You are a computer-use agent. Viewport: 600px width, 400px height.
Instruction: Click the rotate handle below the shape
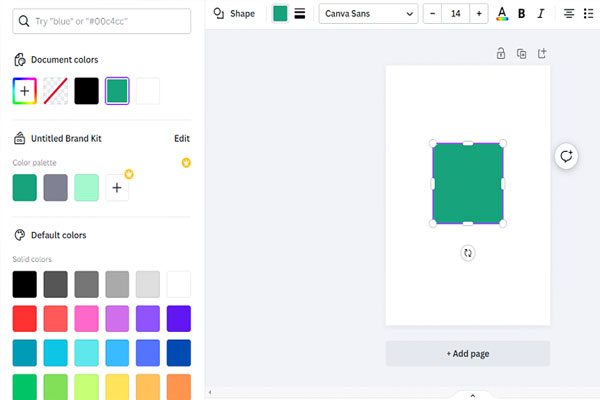coord(468,253)
